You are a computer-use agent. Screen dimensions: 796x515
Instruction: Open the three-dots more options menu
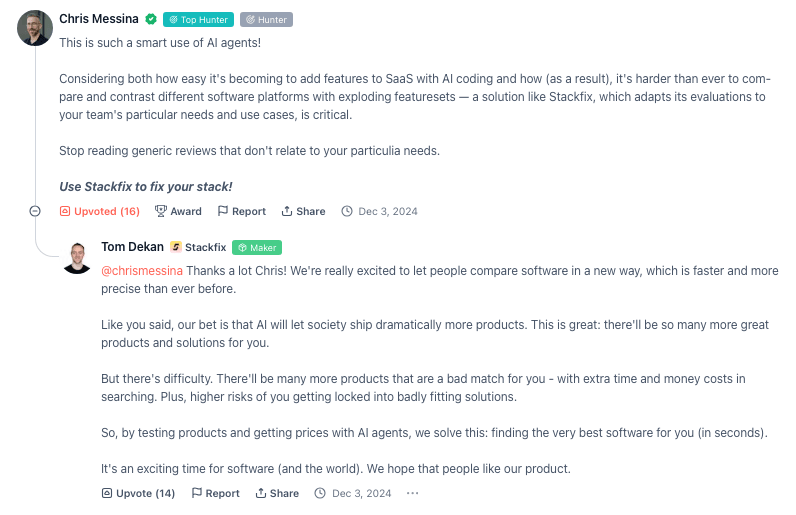pyautogui.click(x=413, y=493)
